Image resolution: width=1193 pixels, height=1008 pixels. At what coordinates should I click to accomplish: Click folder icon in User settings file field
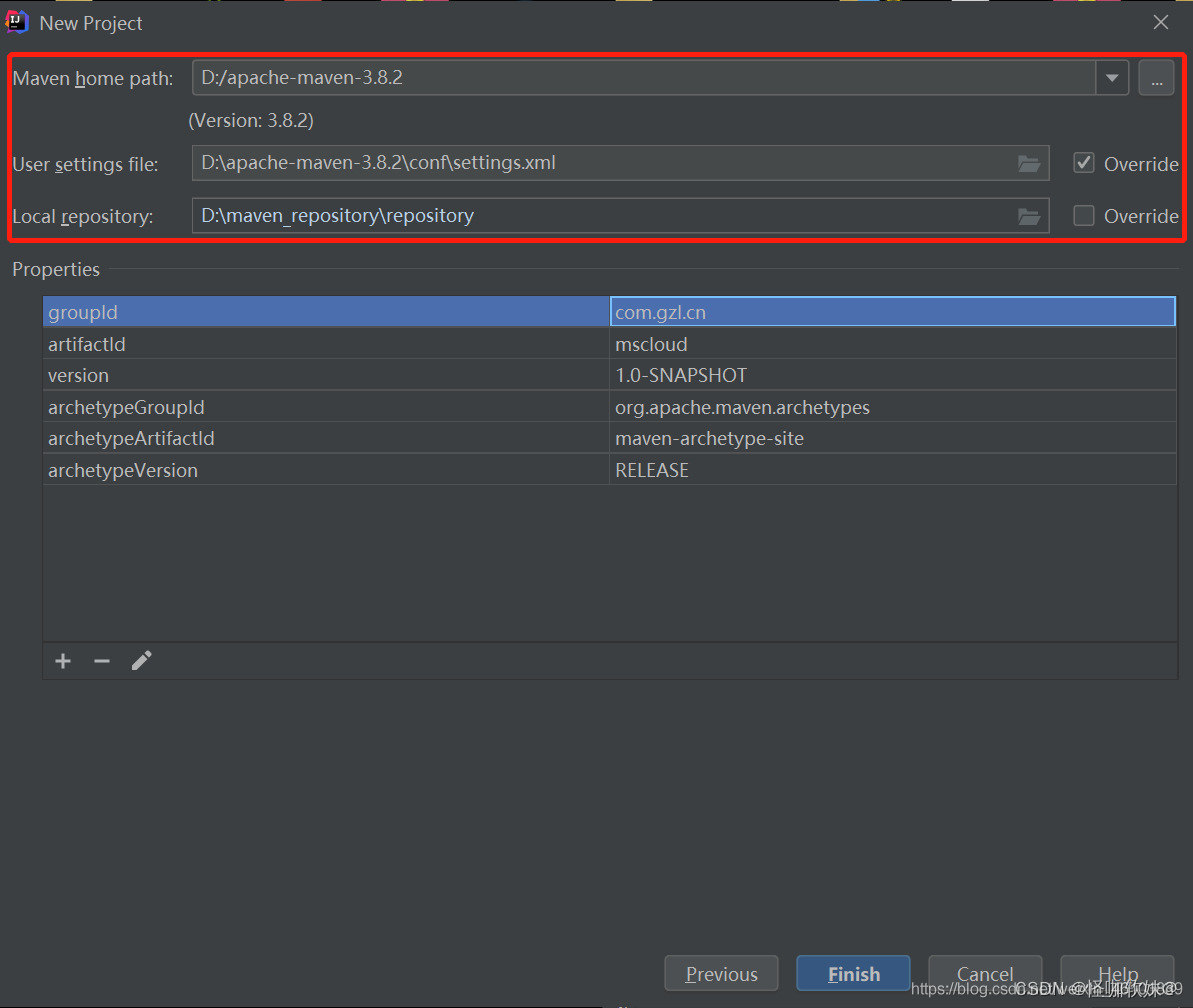coord(1029,164)
